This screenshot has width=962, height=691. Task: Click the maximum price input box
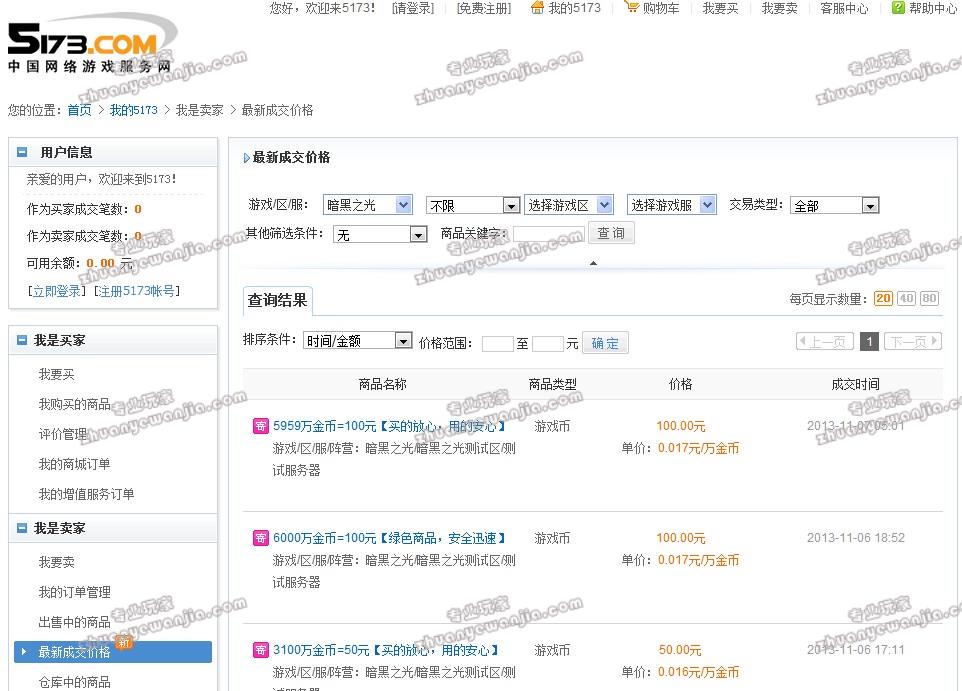pyautogui.click(x=548, y=344)
